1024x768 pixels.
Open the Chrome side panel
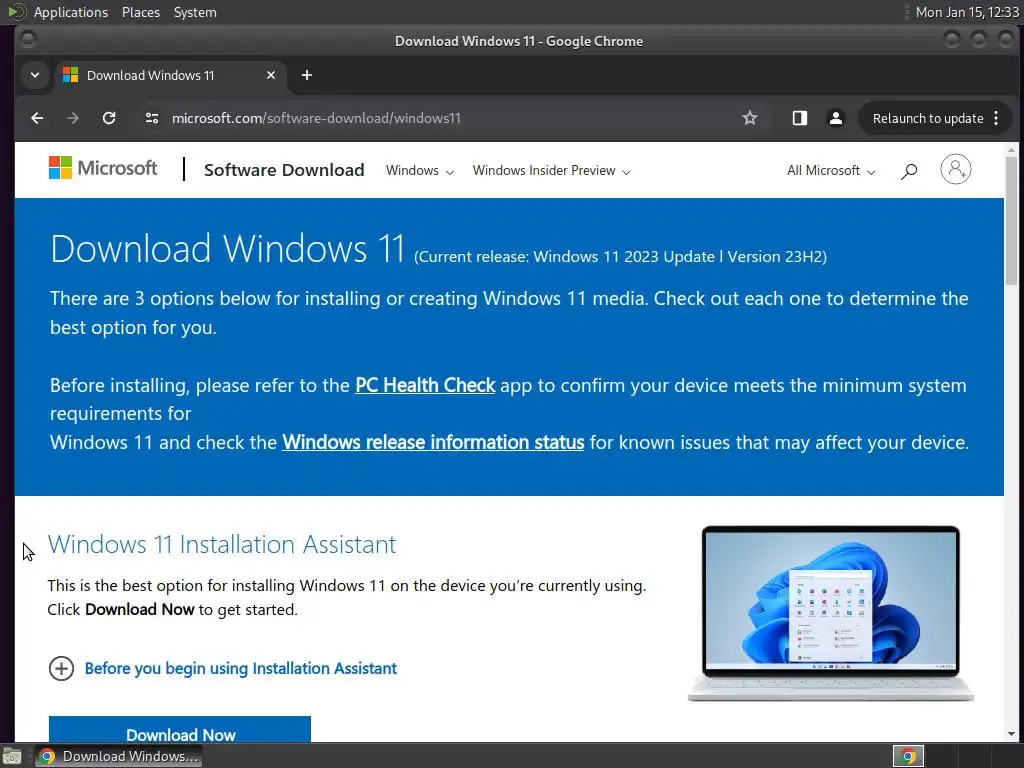[799, 118]
